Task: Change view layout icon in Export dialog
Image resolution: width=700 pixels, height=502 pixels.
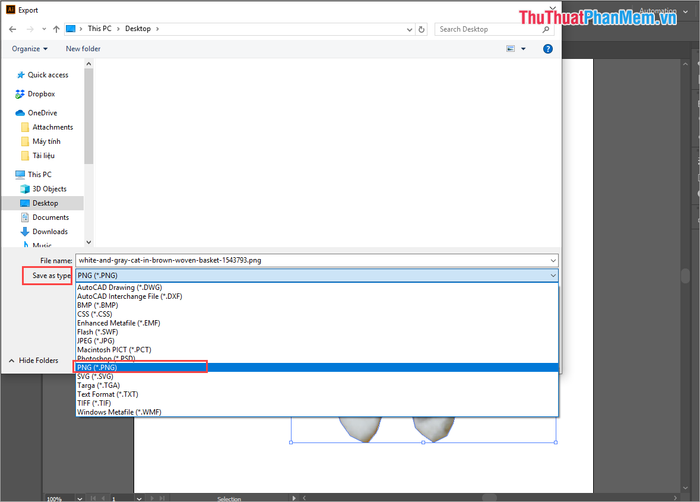Action: [511, 49]
